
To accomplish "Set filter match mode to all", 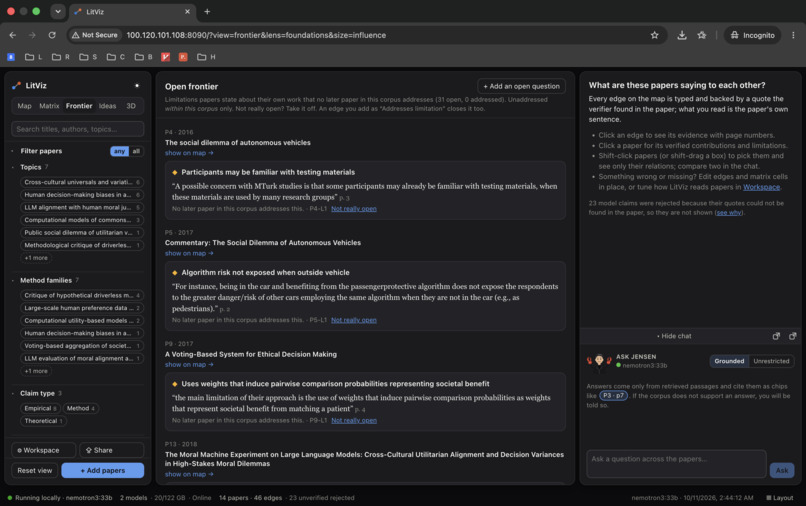I will coord(136,151).
